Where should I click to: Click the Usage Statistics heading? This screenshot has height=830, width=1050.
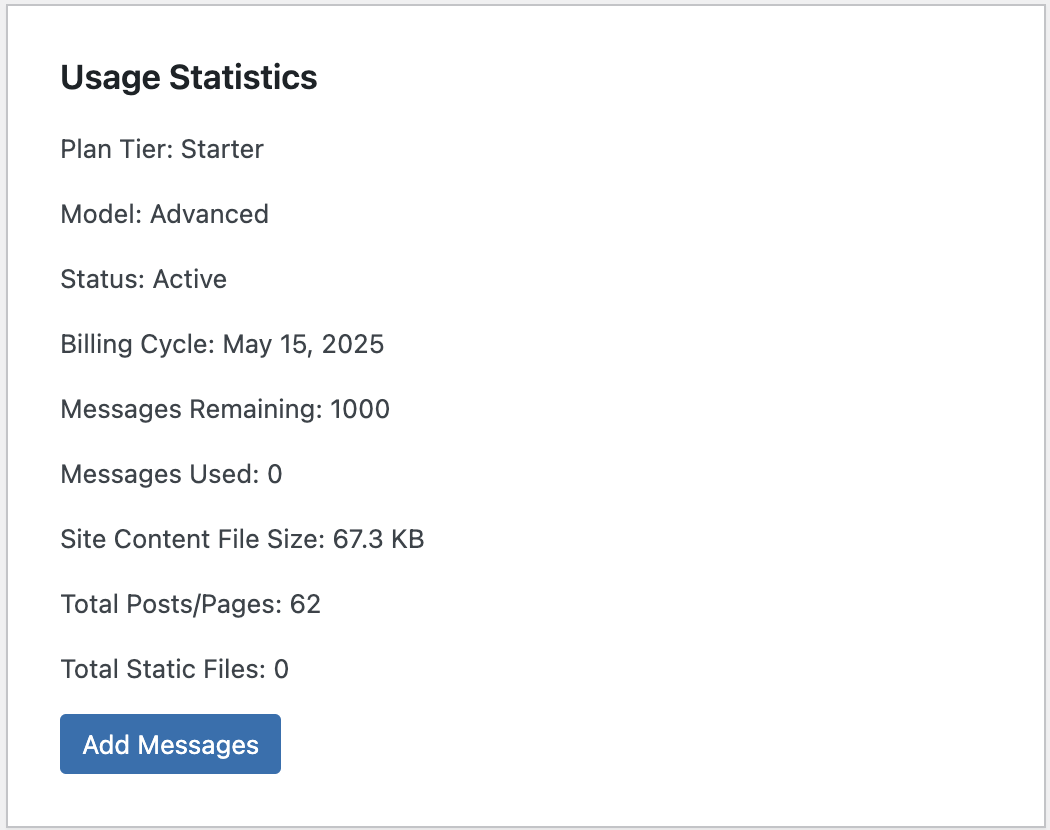[189, 78]
